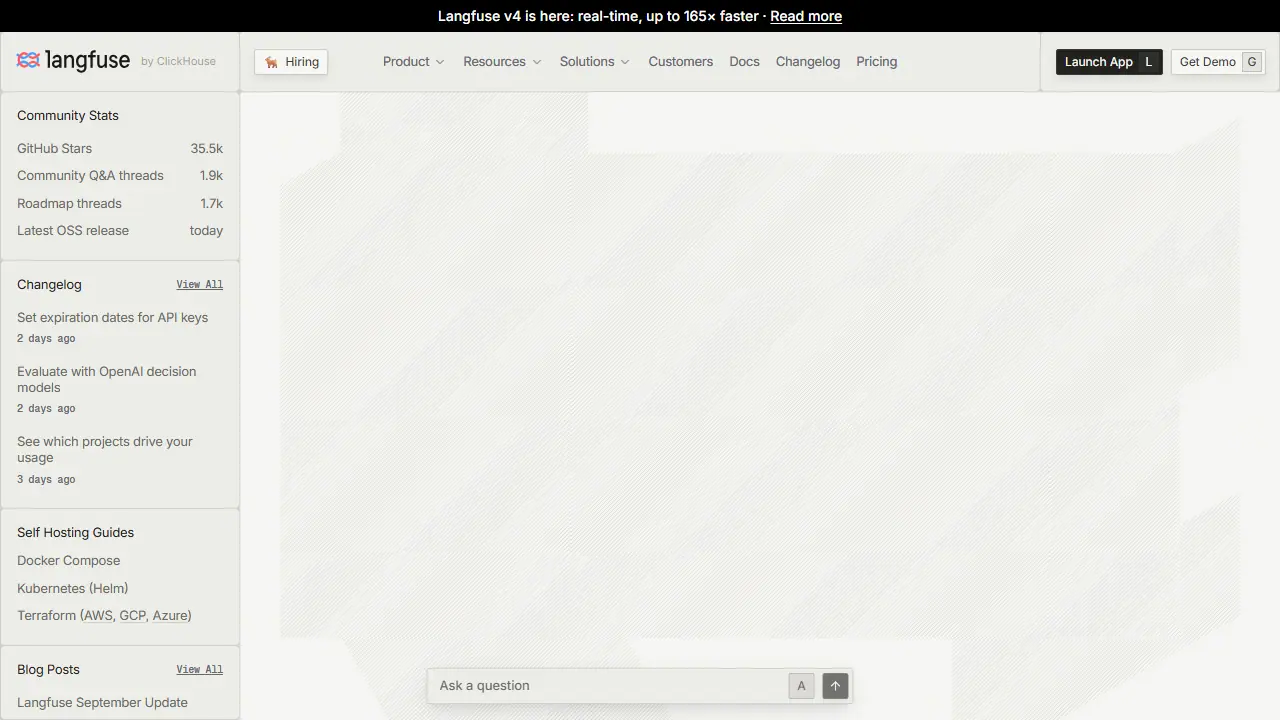
Task: View All changelog entries in sidebar
Action: tap(200, 285)
